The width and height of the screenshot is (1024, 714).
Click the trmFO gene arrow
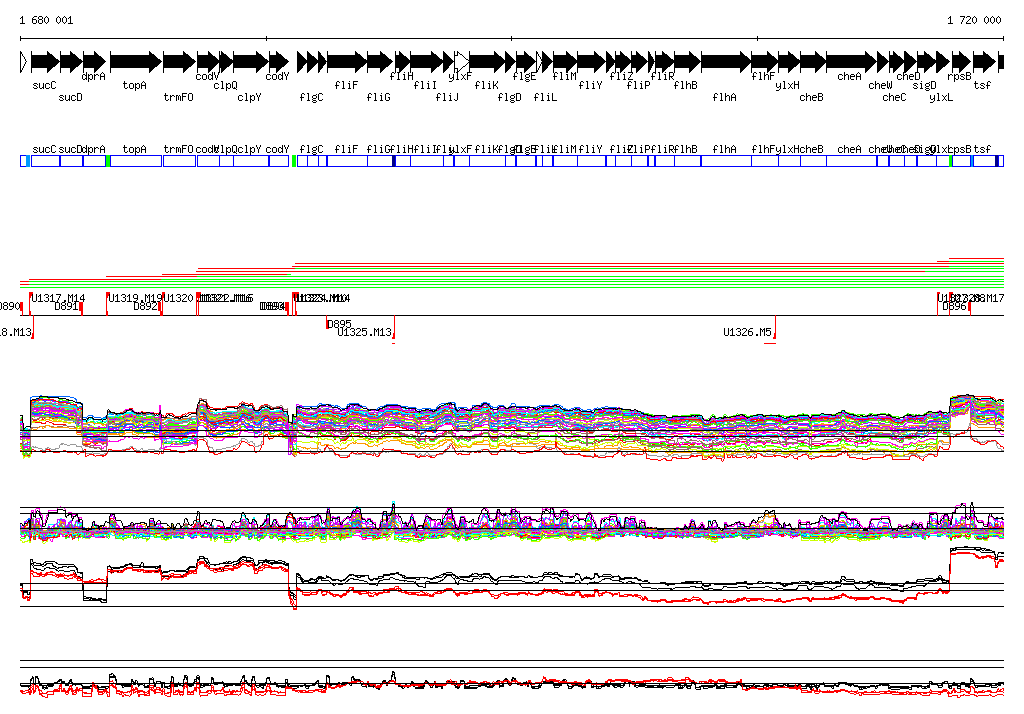179,62
